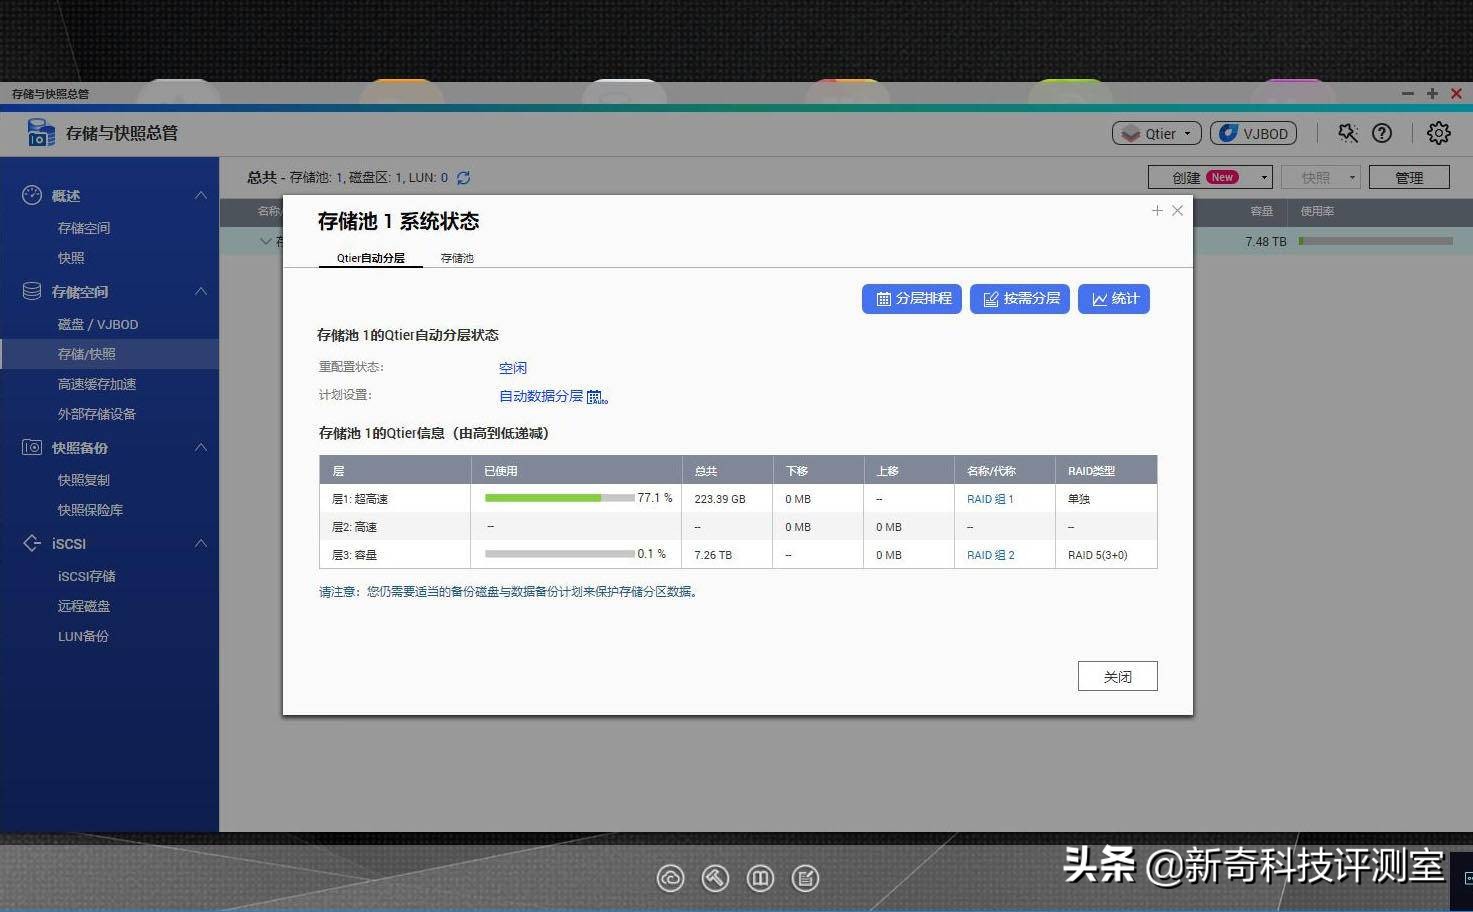
Task: Click the 统计 (Statistics) button
Action: click(1113, 298)
